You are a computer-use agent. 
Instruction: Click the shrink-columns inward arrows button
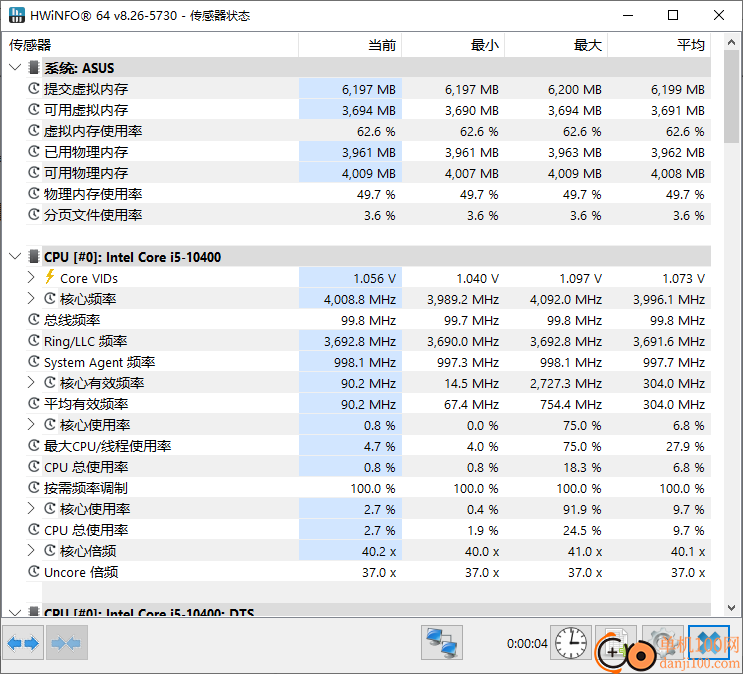pos(67,643)
